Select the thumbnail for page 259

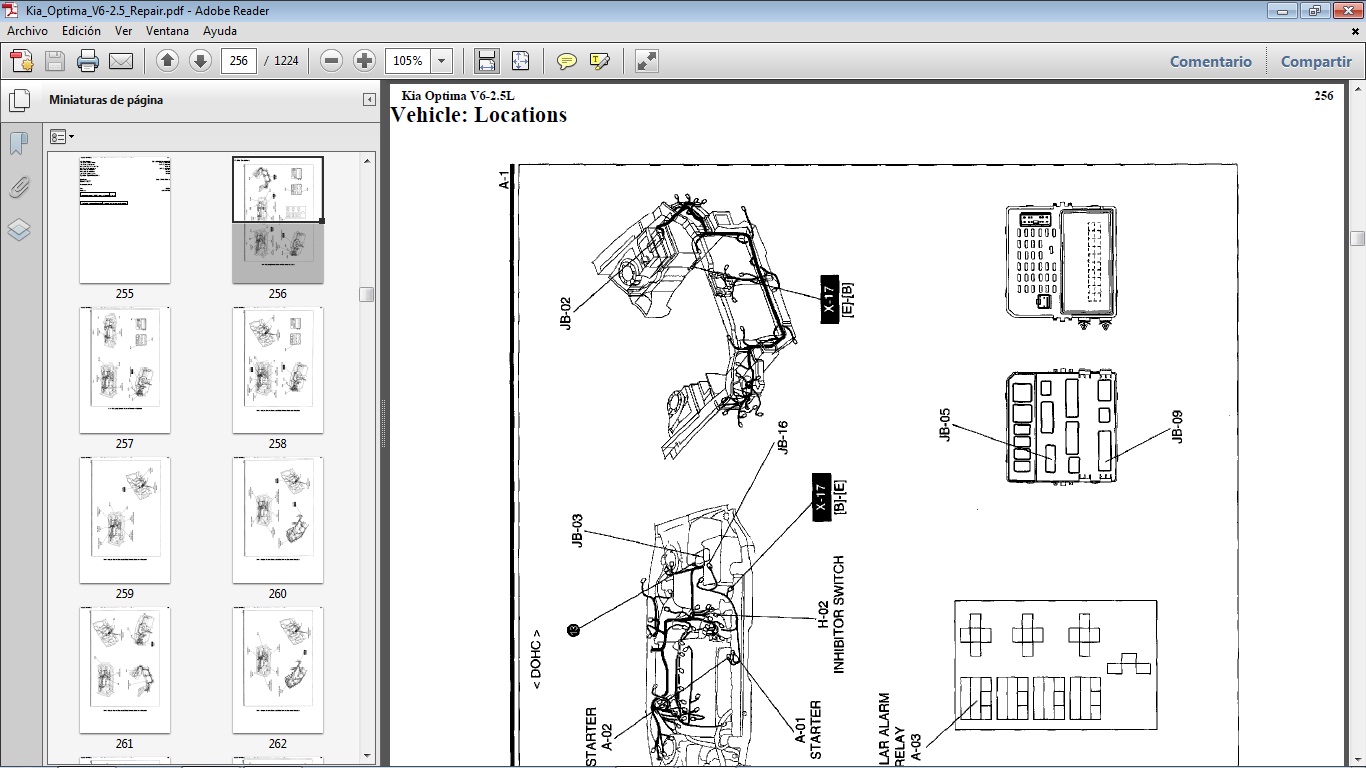[124, 519]
